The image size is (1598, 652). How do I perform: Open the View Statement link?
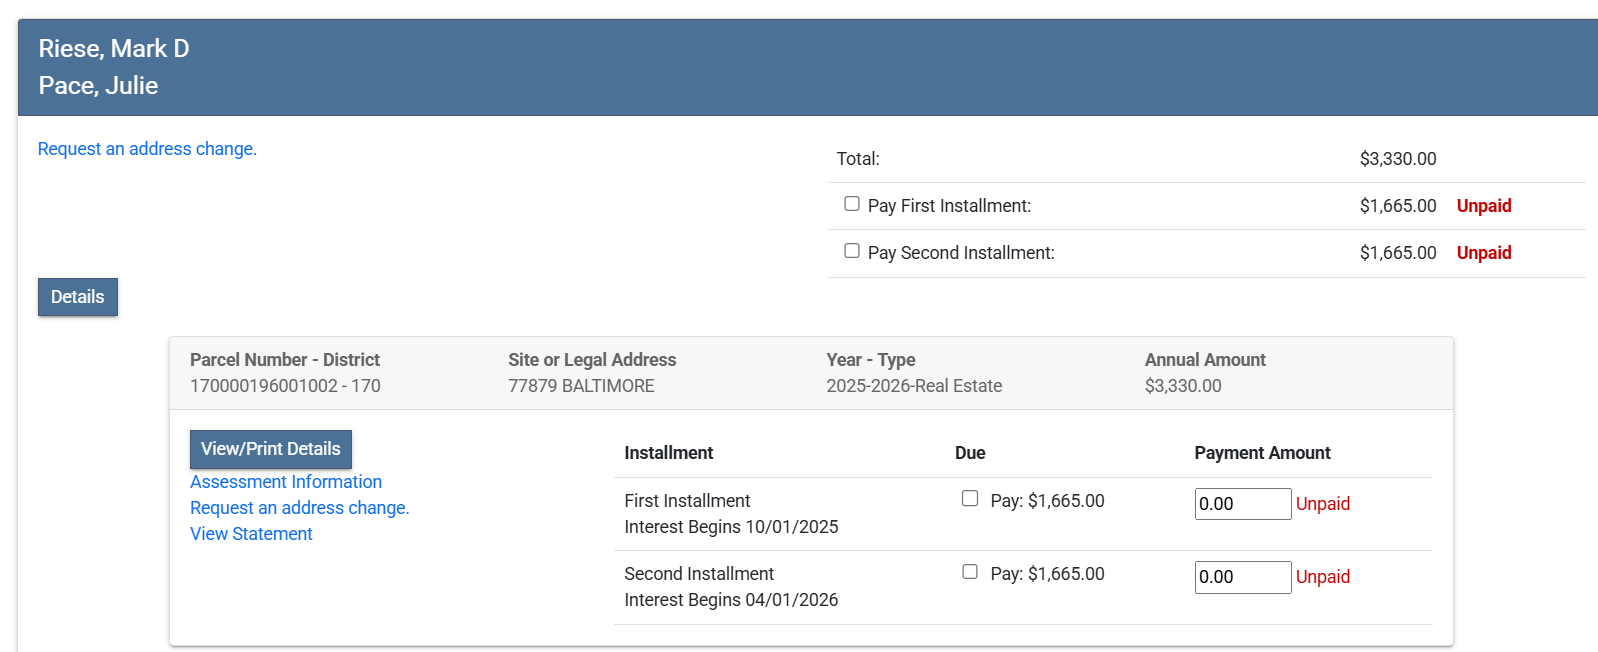coord(251,534)
